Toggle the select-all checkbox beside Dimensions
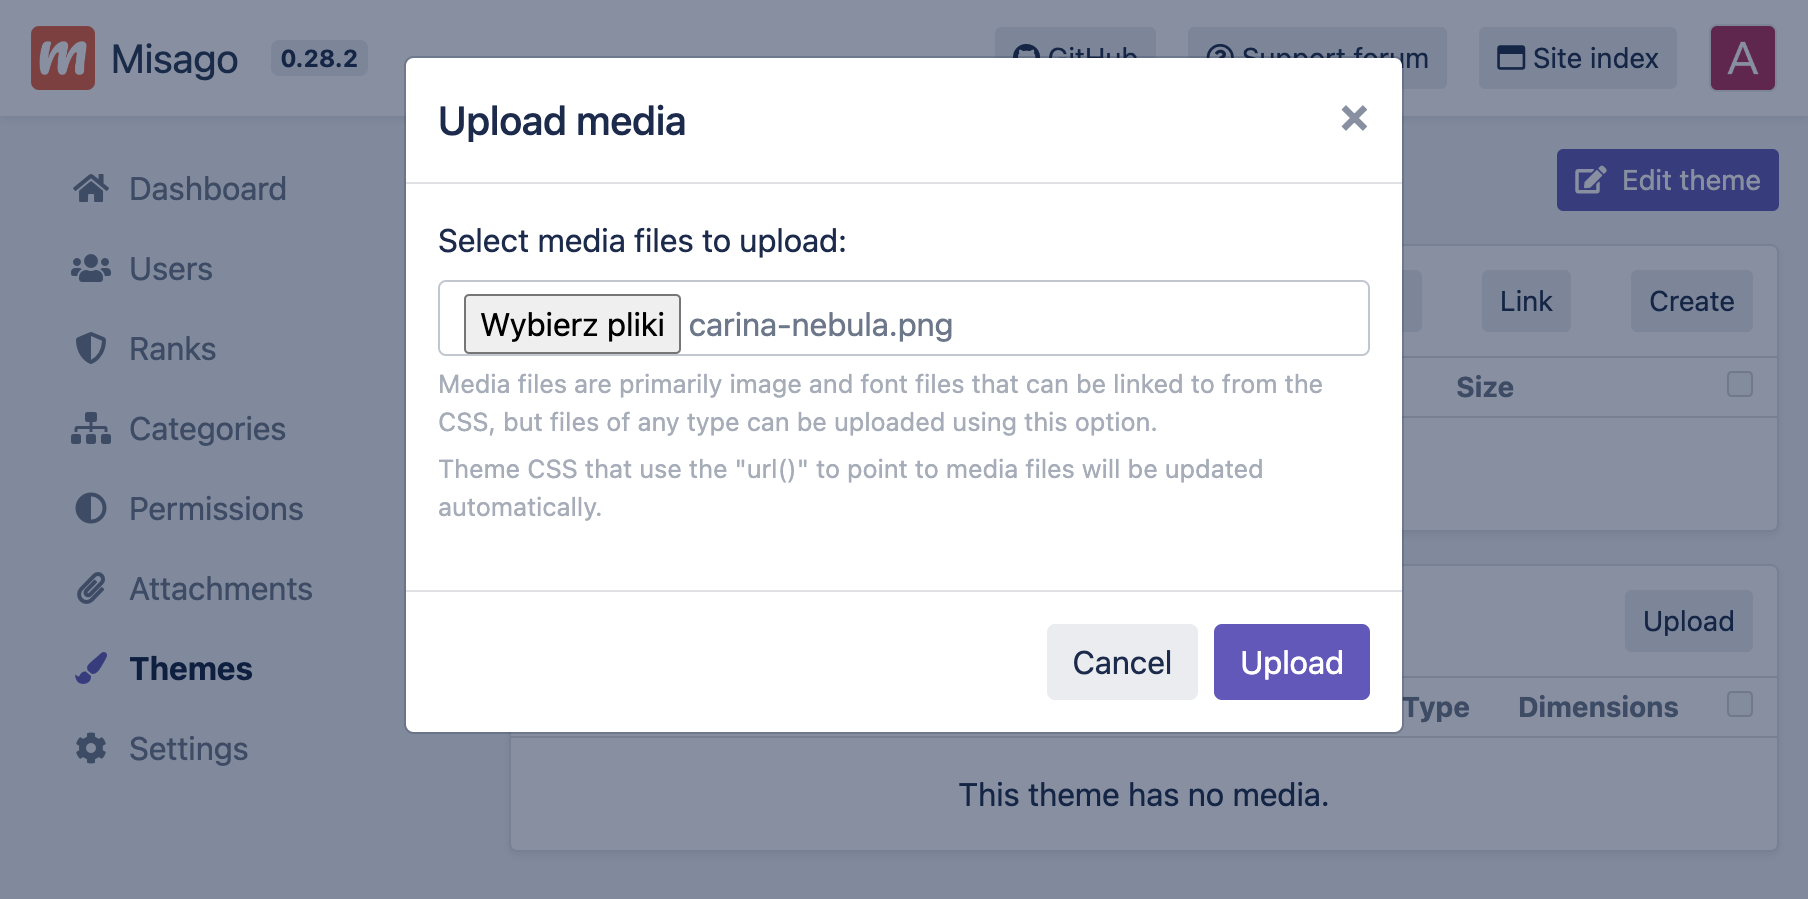The width and height of the screenshot is (1808, 899). 1740,704
